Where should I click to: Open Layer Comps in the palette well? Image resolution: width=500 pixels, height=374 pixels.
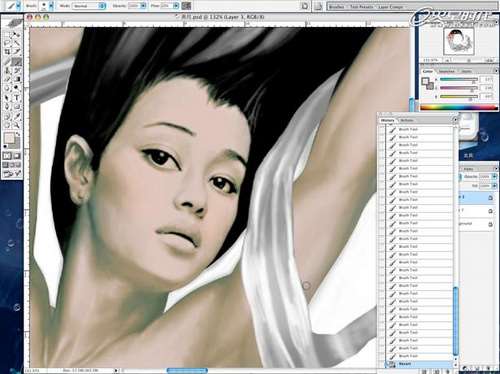pyautogui.click(x=390, y=7)
